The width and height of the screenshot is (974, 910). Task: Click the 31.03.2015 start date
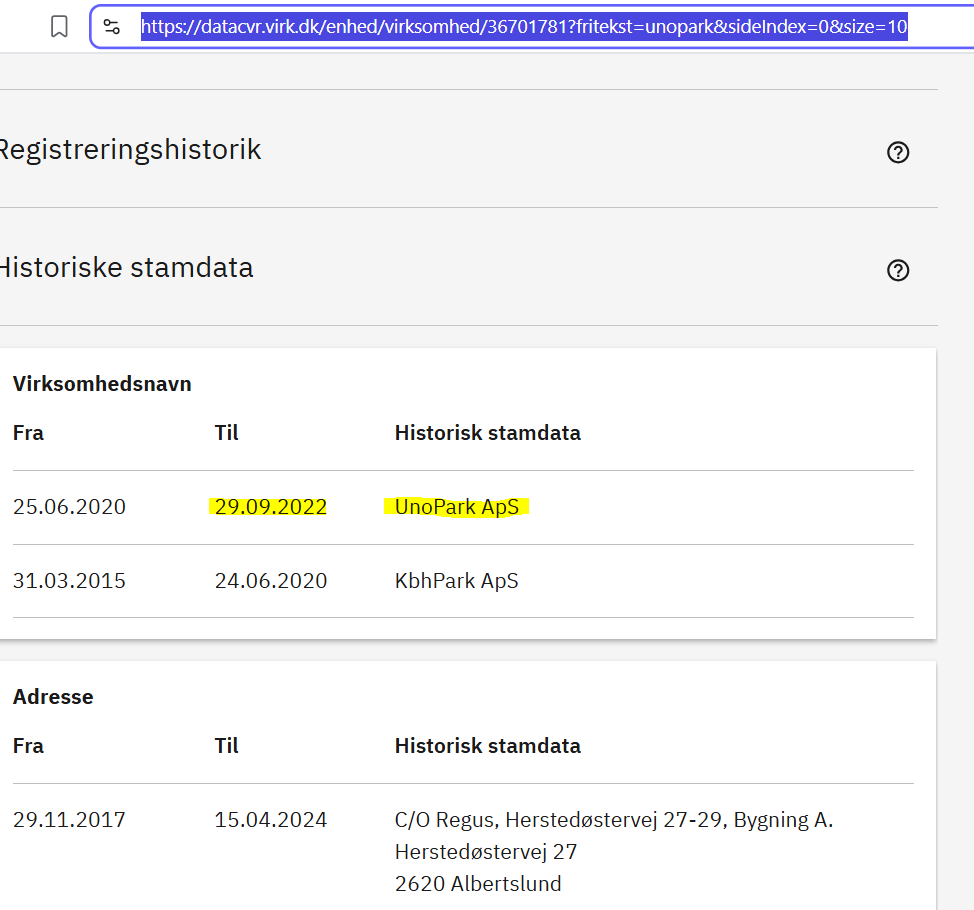pos(69,581)
